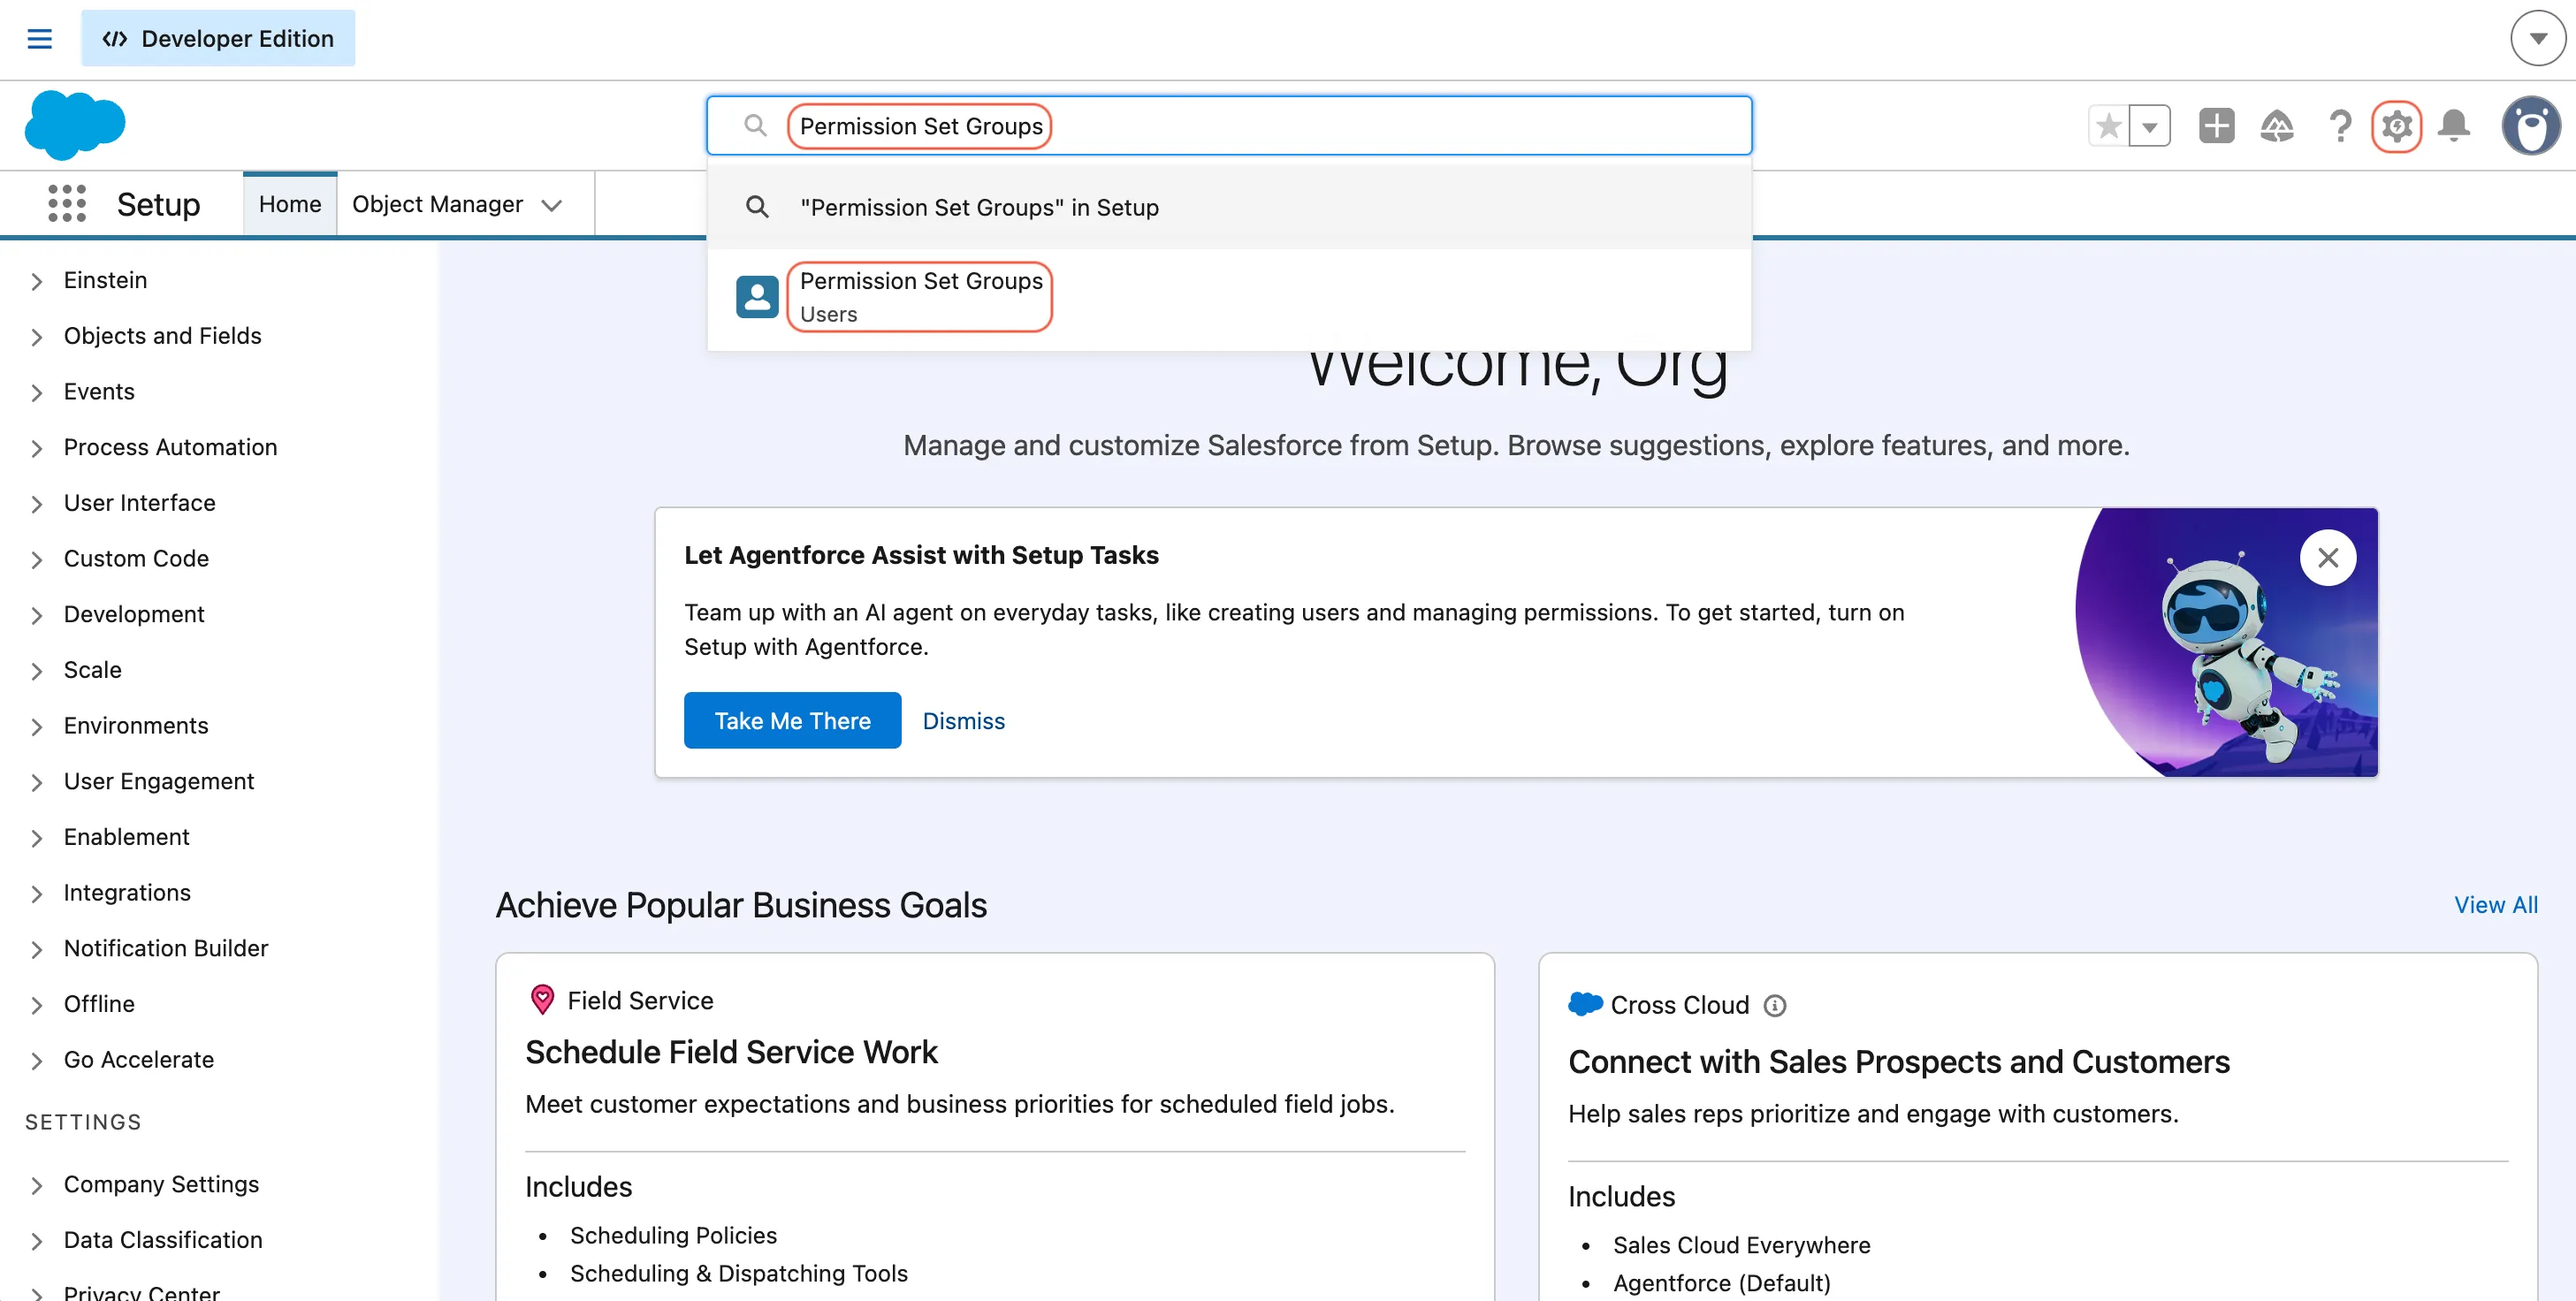Viewport: 2576px width, 1301px height.
Task: Expand the Events section
Action: click(37, 392)
